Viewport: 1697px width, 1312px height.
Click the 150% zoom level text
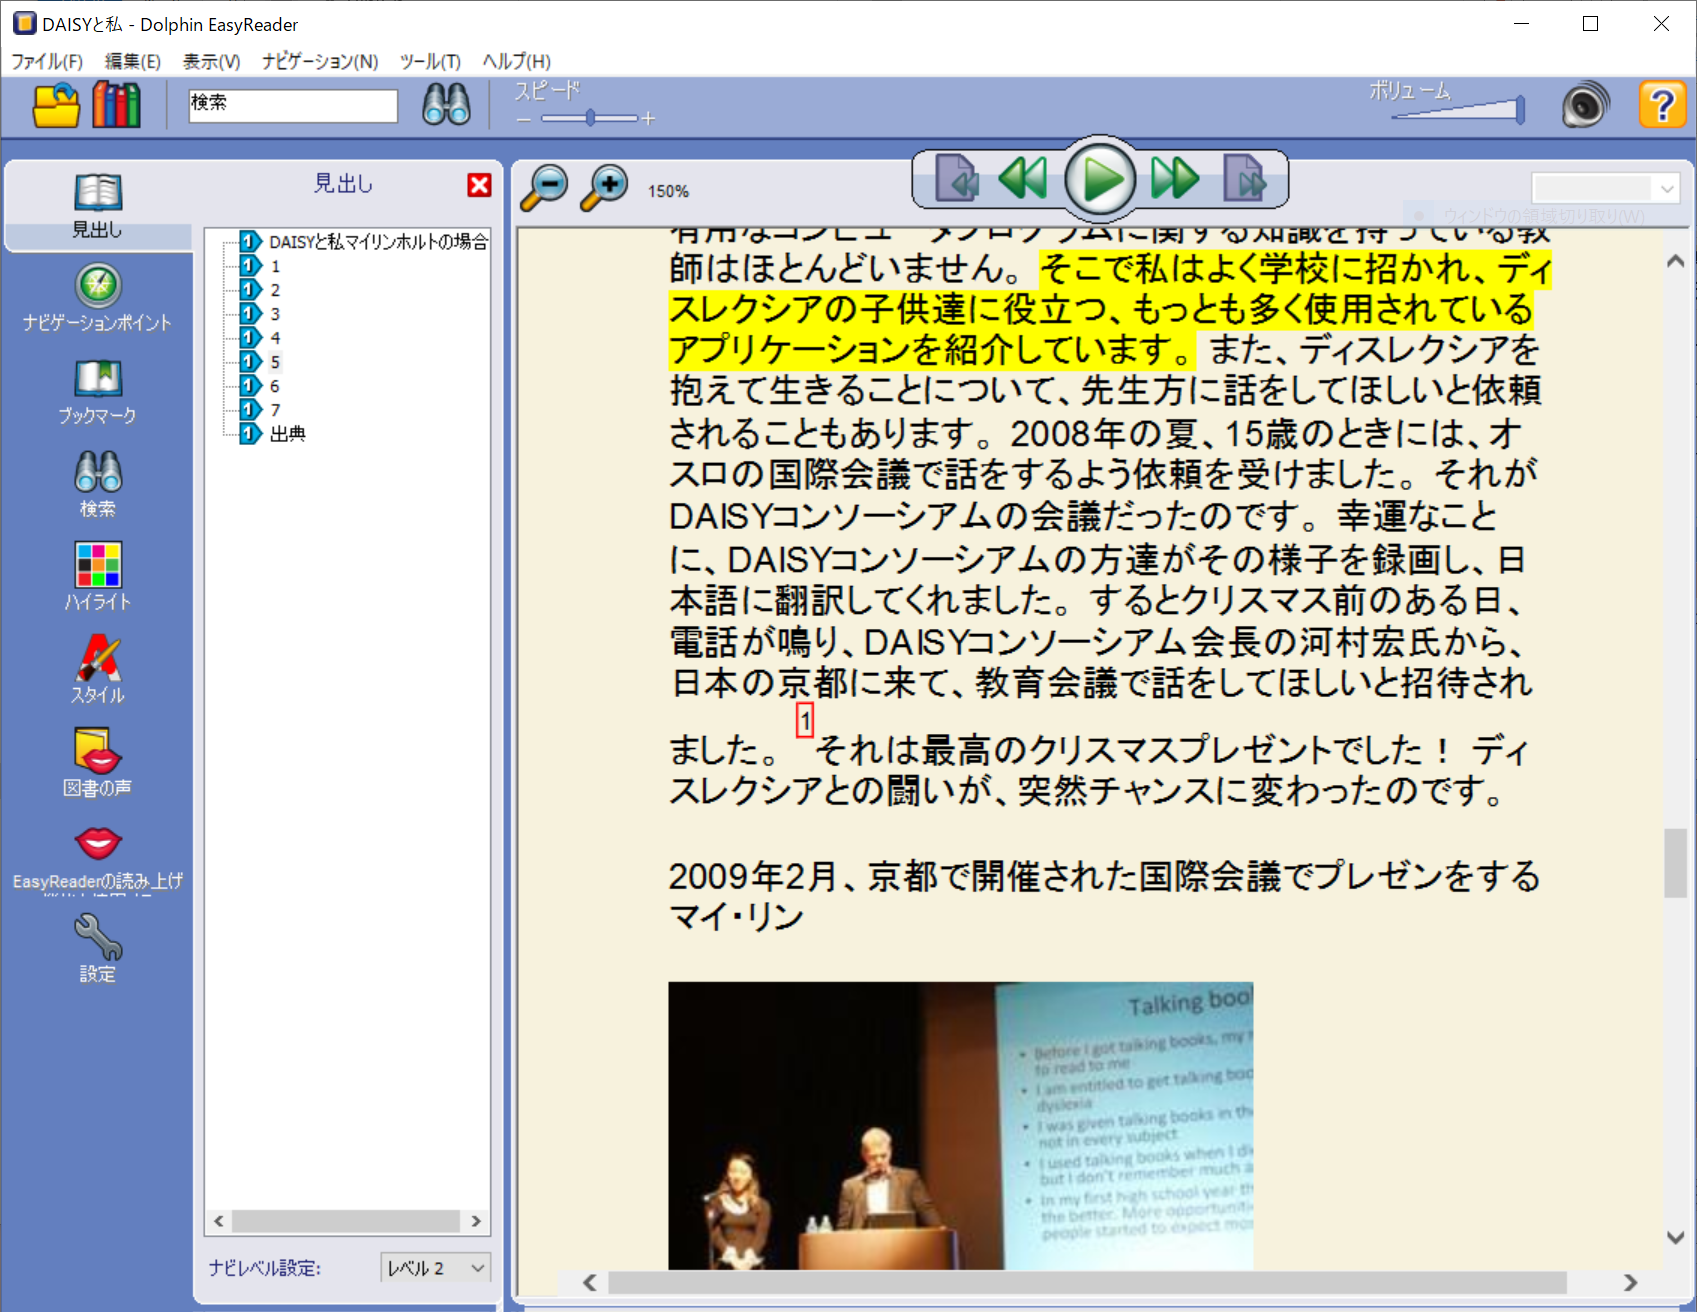tap(668, 191)
